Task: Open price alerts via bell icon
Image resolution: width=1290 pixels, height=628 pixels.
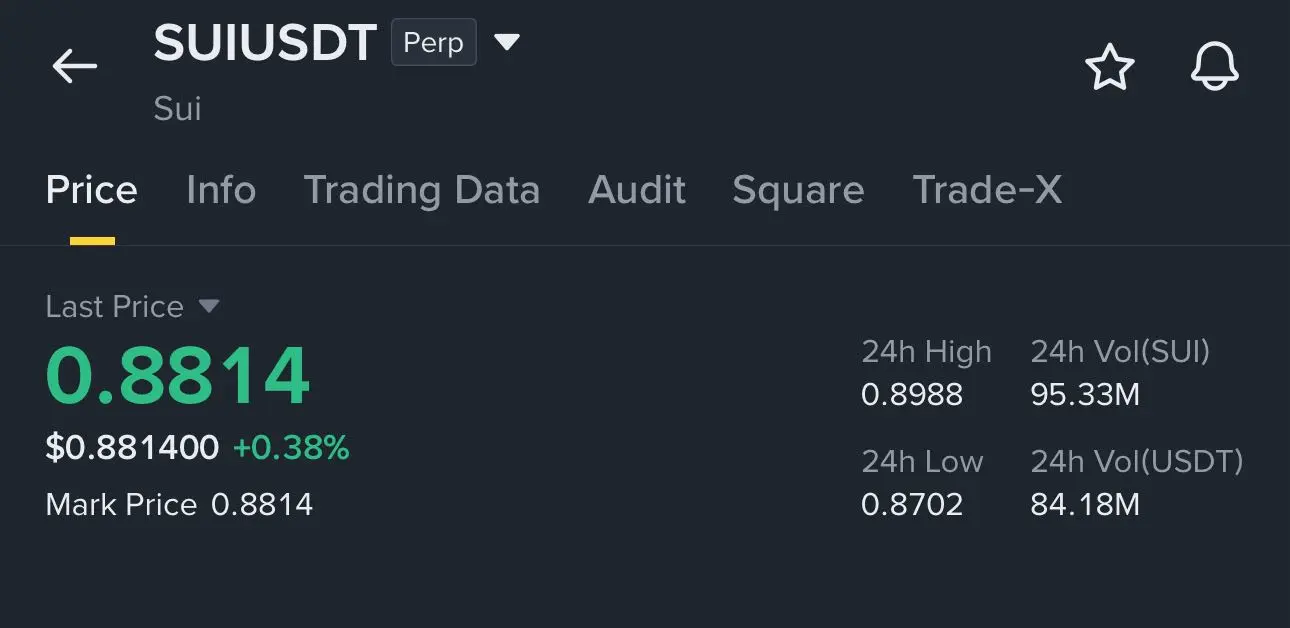Action: click(1215, 68)
